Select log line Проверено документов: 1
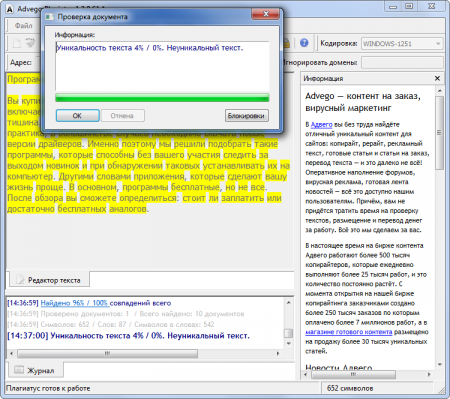Viewport: 450px width, 399px height. click(x=126, y=314)
